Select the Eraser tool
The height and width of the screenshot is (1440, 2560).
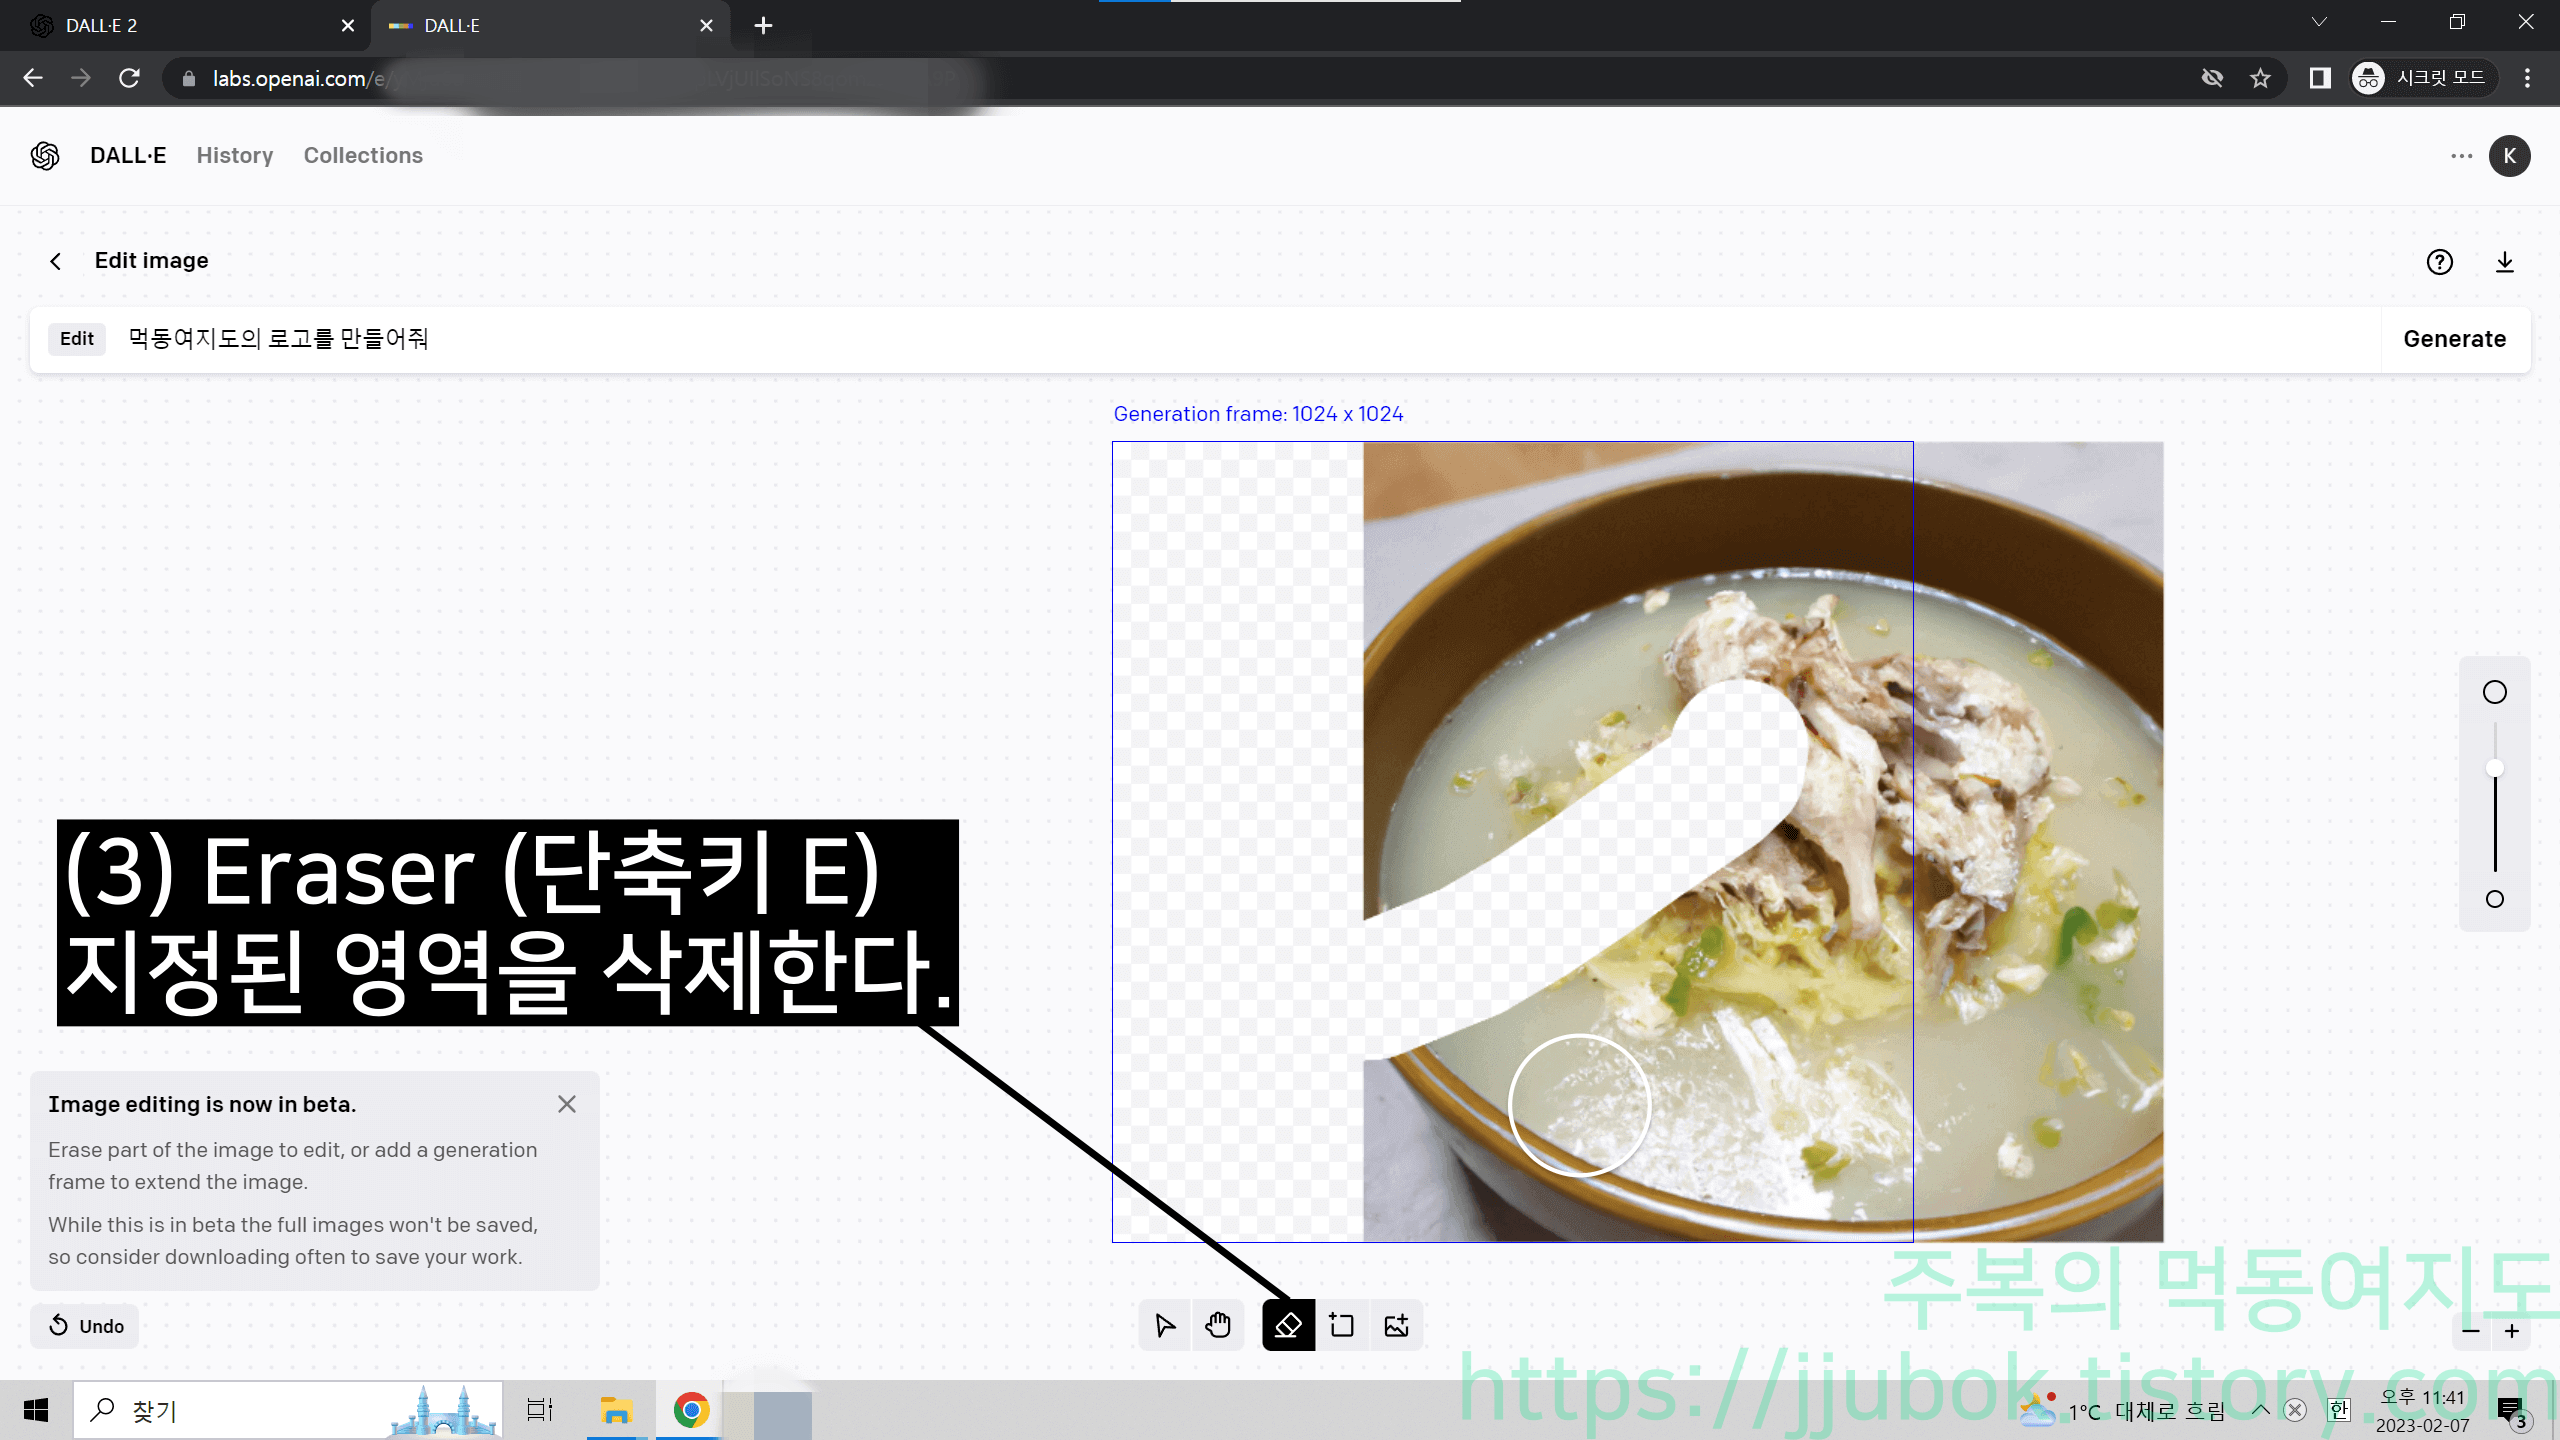pyautogui.click(x=1288, y=1325)
